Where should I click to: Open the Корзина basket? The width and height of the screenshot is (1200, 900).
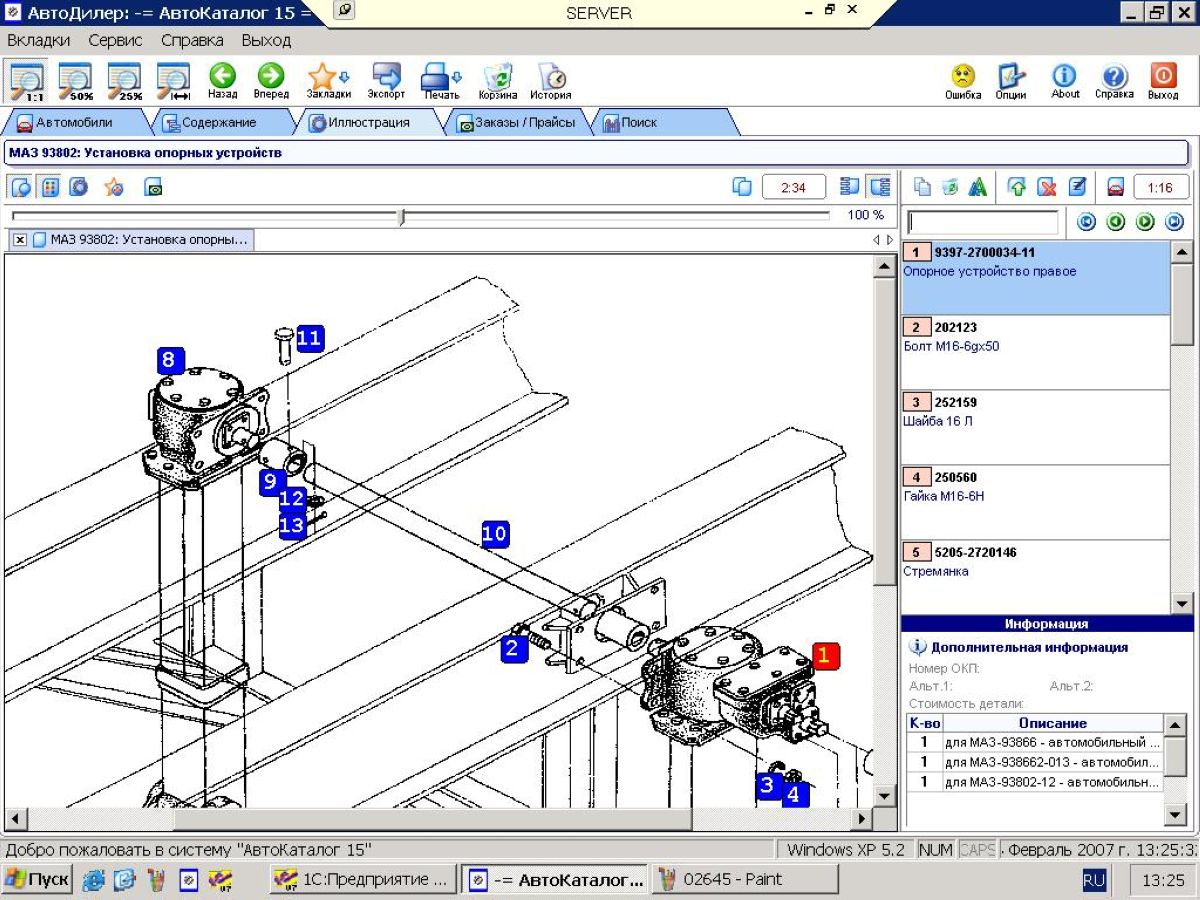(497, 81)
